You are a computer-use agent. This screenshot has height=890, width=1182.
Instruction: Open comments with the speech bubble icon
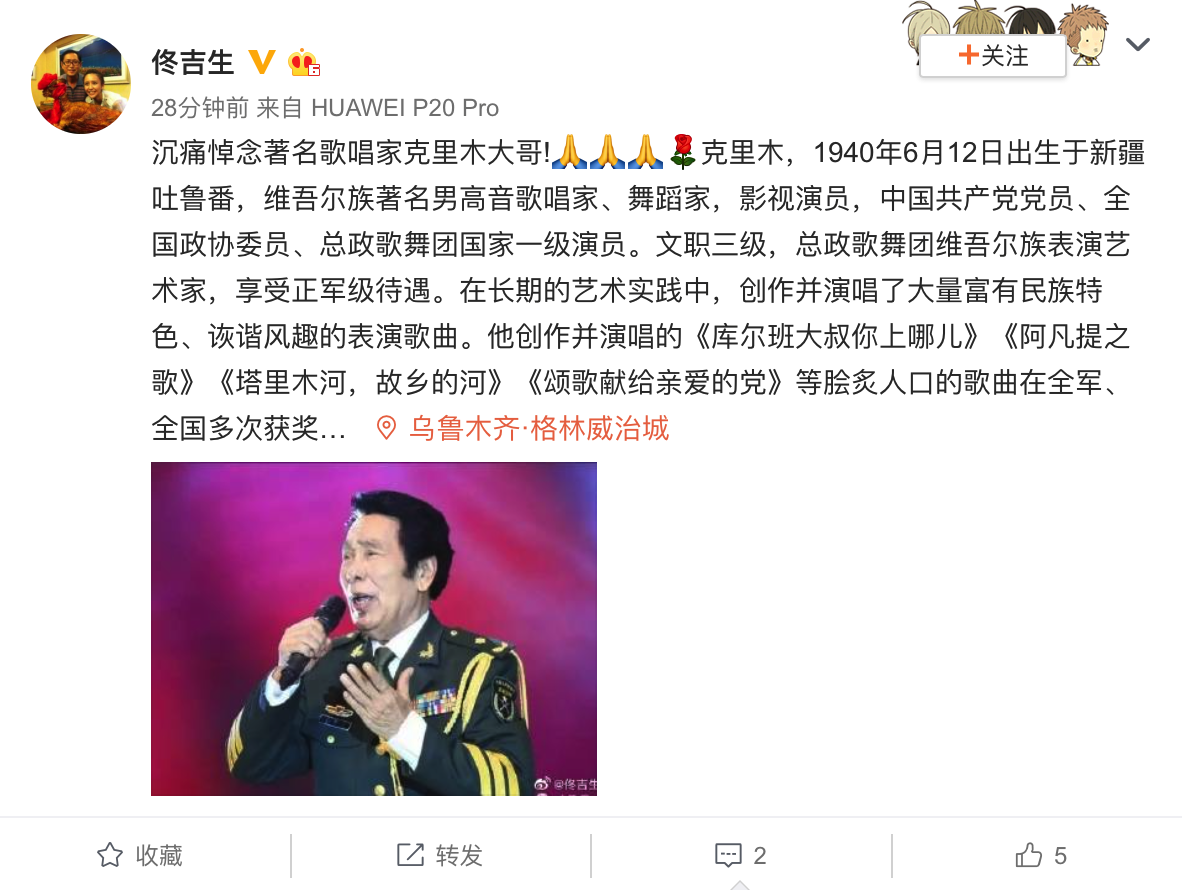[728, 855]
